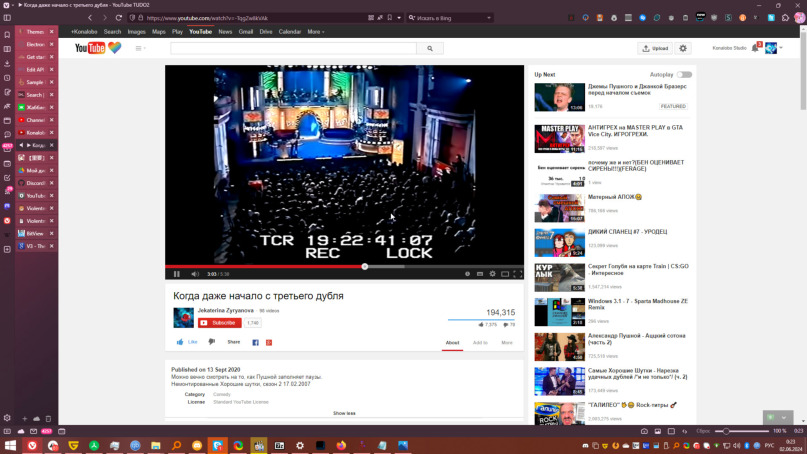
Task: Mute the video with speaker icon
Action: (x=195, y=274)
